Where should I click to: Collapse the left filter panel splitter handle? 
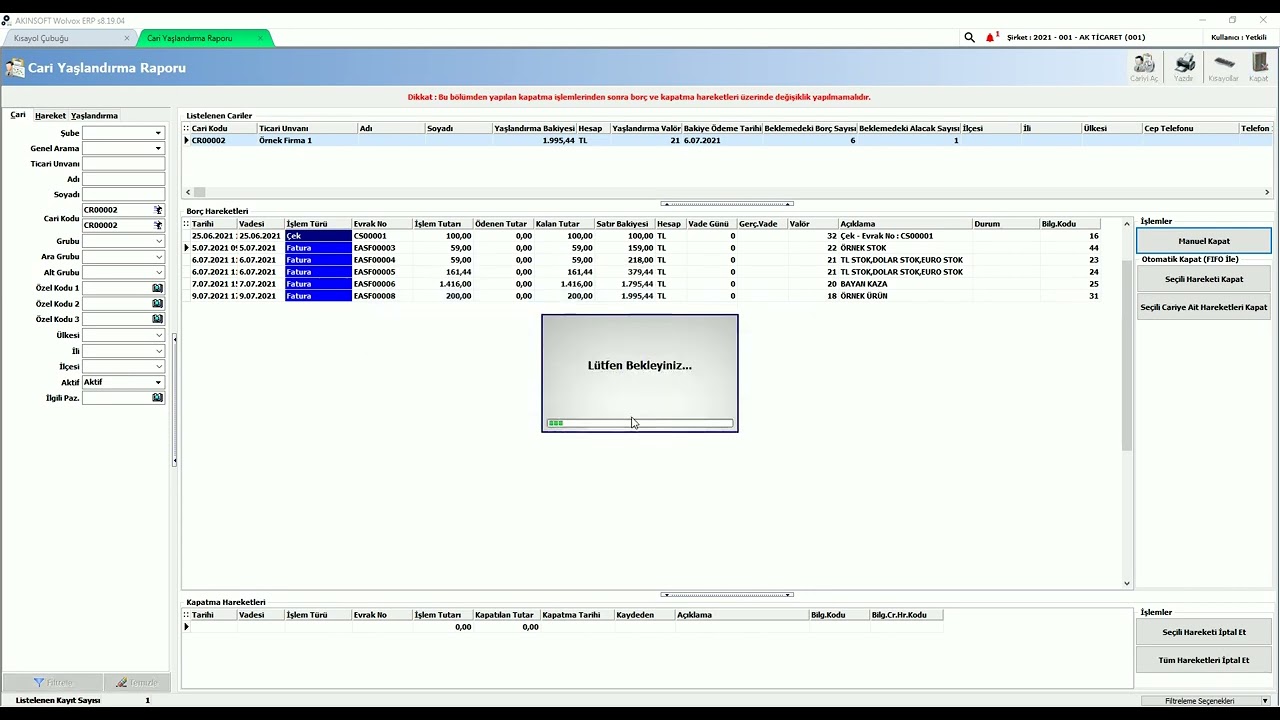coord(175,400)
